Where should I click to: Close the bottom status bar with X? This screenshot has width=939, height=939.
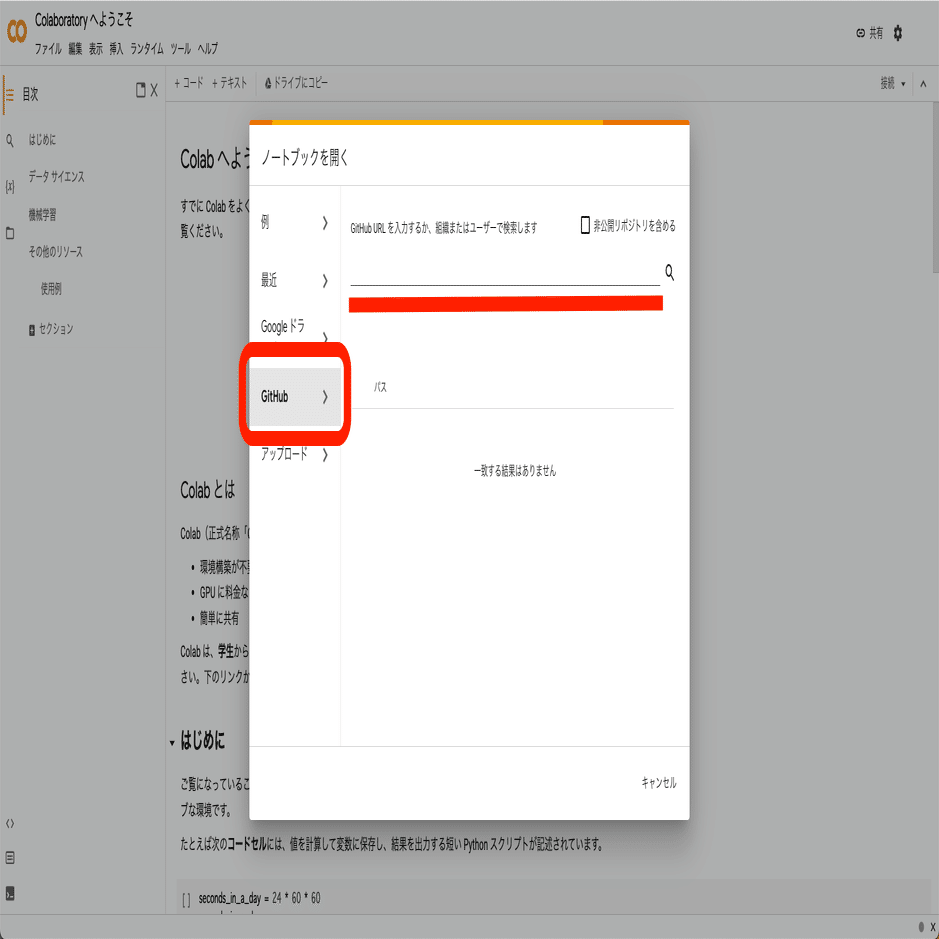pos(932,927)
